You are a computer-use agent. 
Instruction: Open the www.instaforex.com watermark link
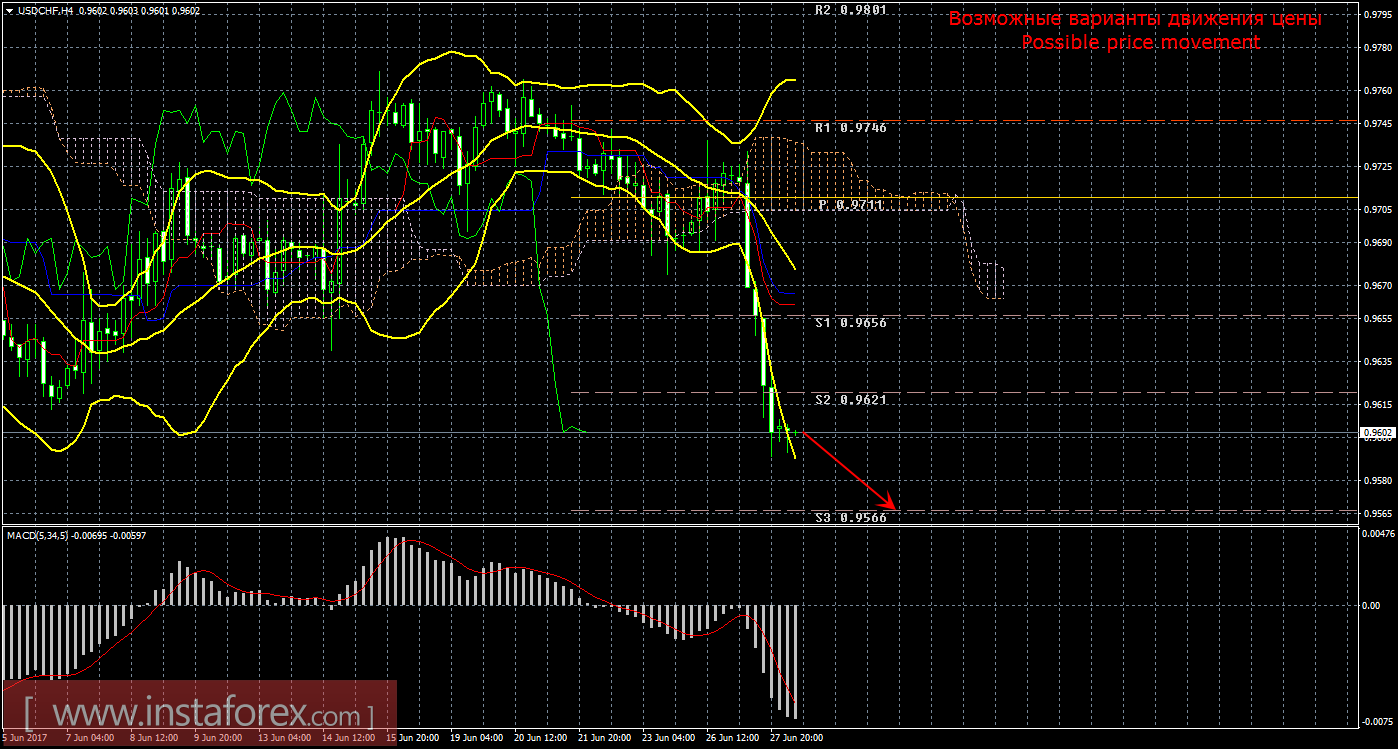[200, 715]
